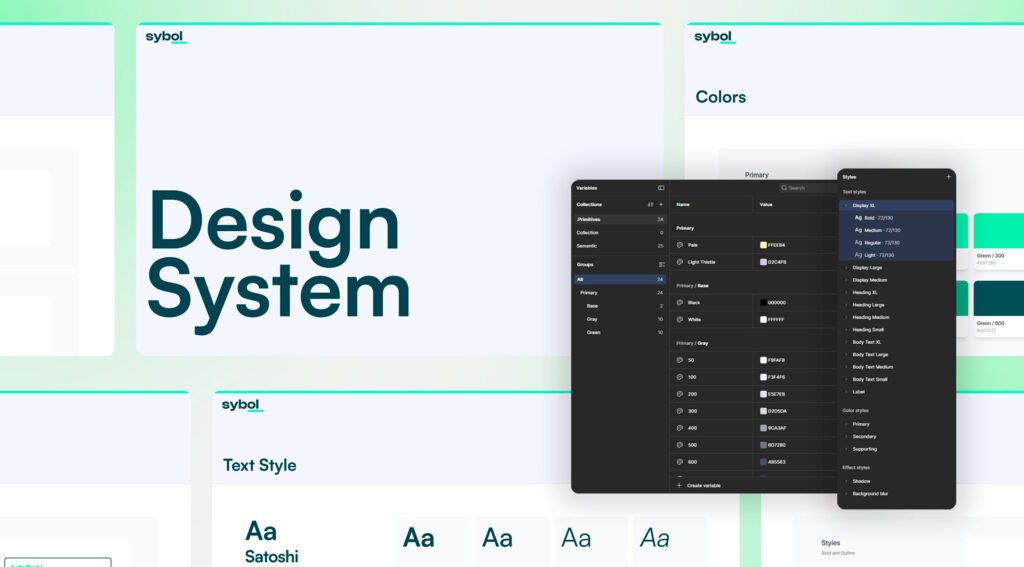Screen dimensions: 1024x567
Task: Select the Body Text Medium text style
Action: [x=872, y=367]
